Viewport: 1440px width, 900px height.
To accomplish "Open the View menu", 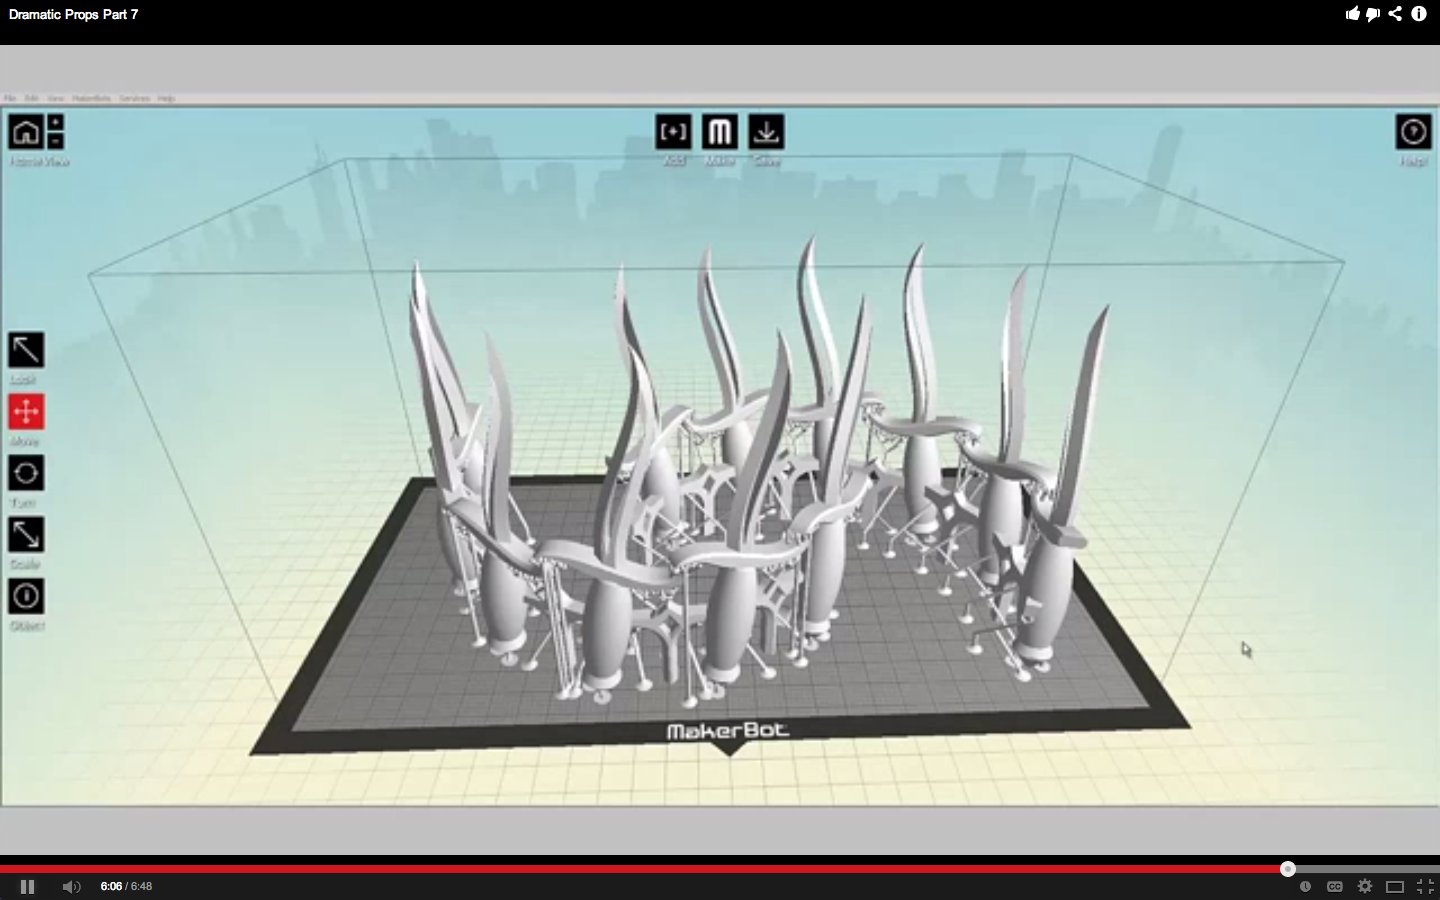I will (x=56, y=98).
